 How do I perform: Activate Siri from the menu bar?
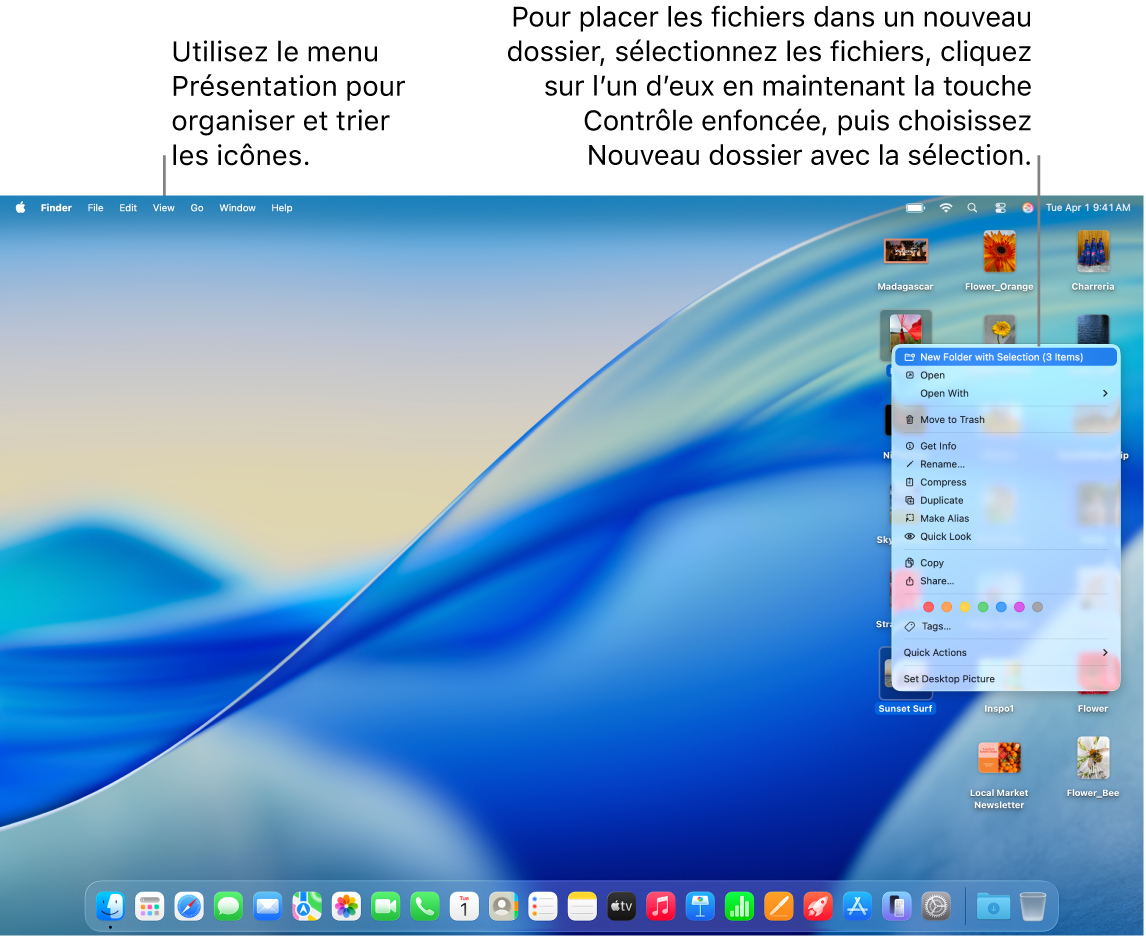pyautogui.click(x=1028, y=208)
